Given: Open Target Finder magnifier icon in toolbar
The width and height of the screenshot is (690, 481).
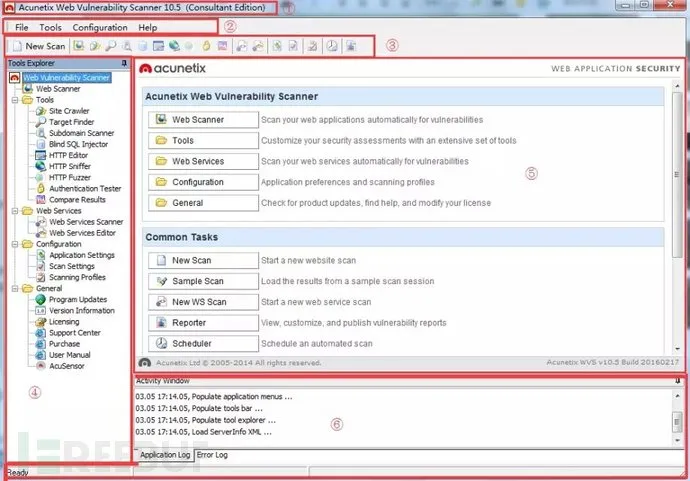Looking at the screenshot, I should [111, 46].
